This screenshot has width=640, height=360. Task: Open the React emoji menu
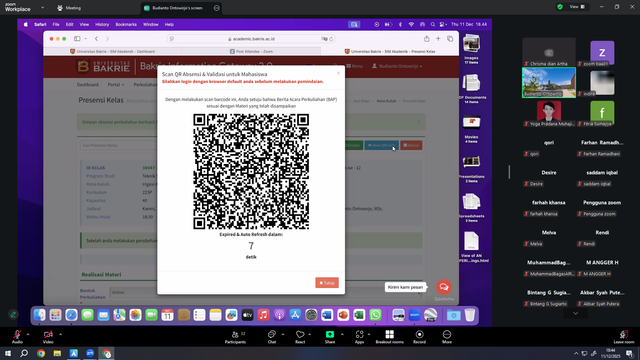[300, 337]
